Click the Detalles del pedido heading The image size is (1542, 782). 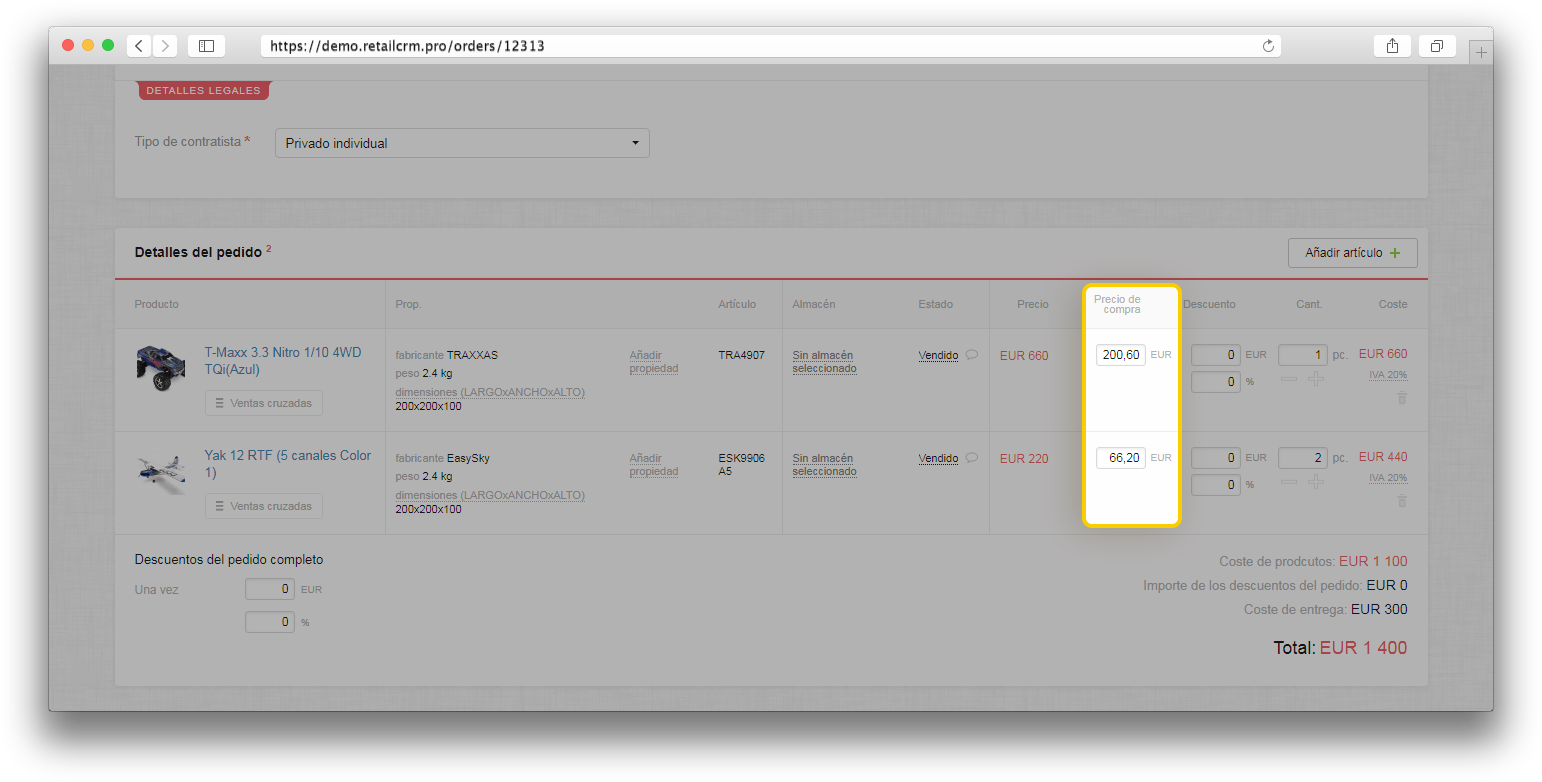(x=198, y=252)
